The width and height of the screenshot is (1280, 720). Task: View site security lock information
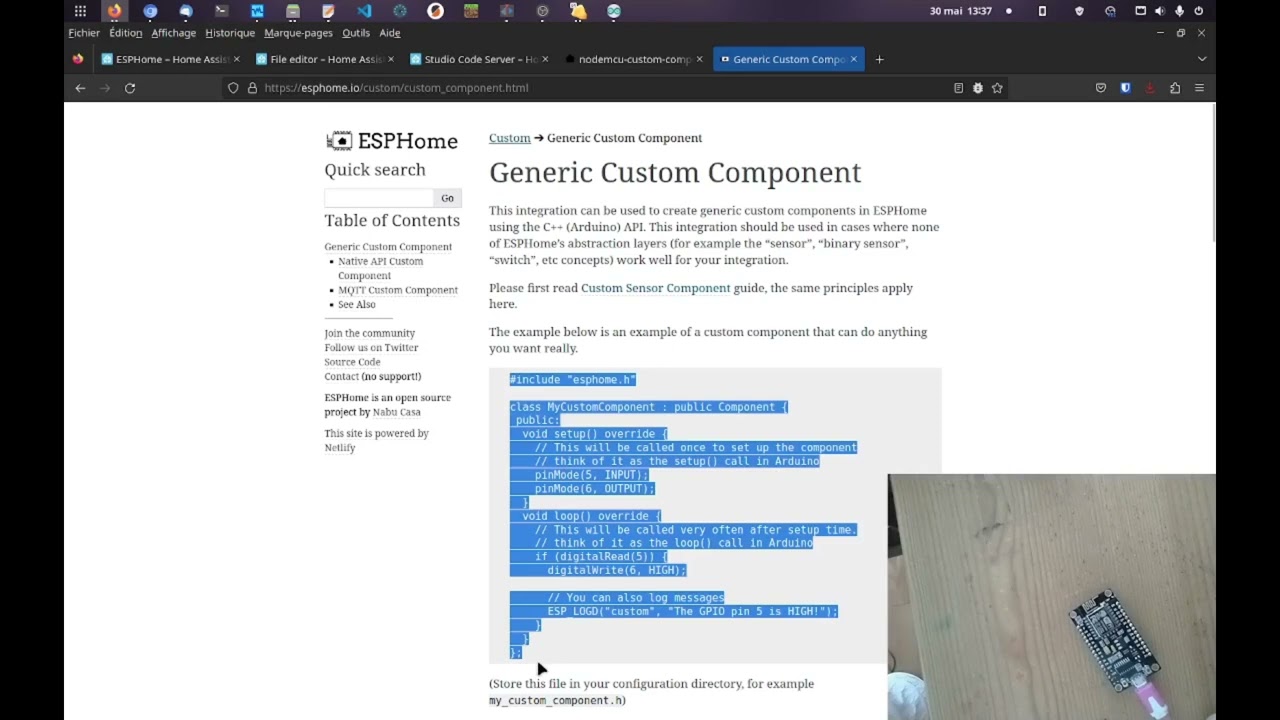(x=252, y=88)
